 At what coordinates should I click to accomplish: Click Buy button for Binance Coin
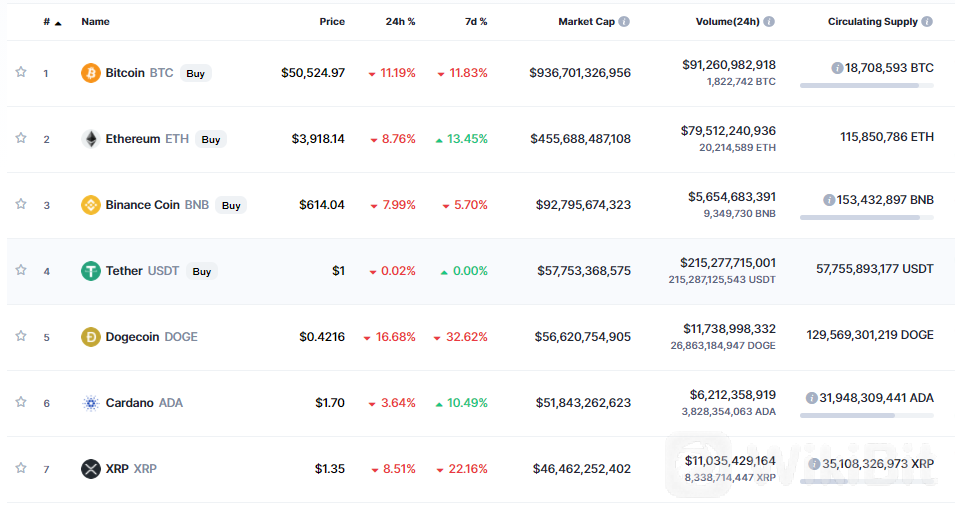[231, 205]
